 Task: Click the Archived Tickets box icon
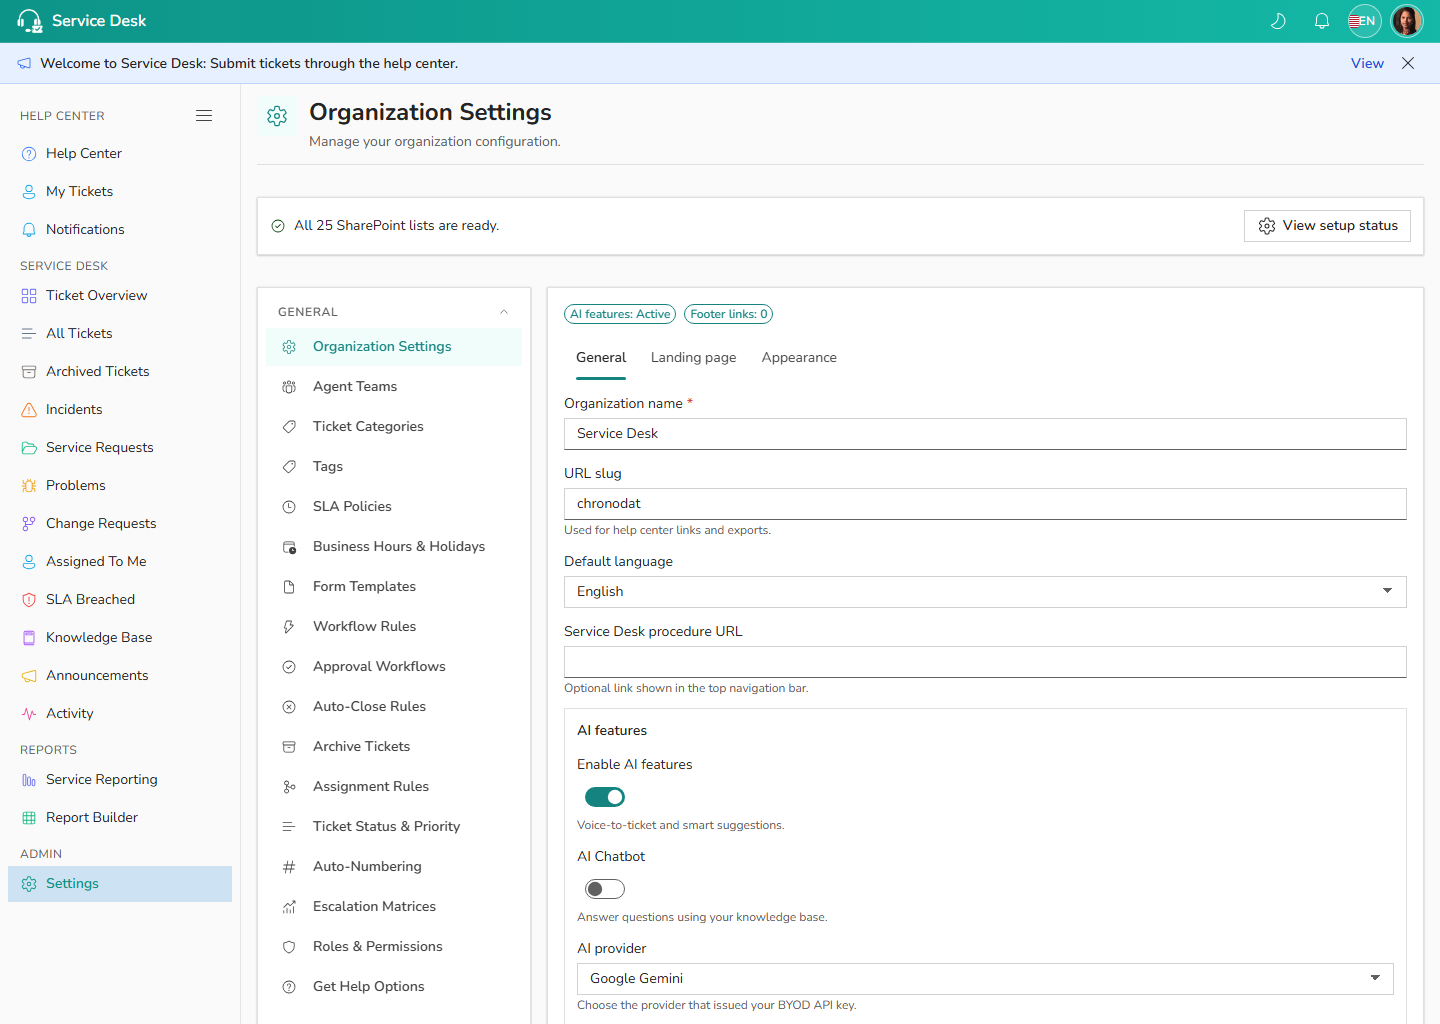tap(29, 372)
